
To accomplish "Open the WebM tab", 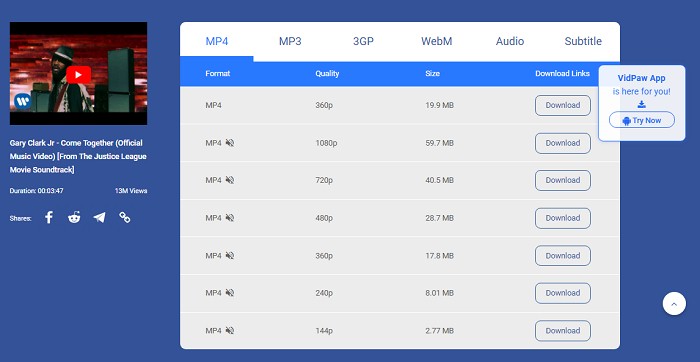I will coord(437,42).
